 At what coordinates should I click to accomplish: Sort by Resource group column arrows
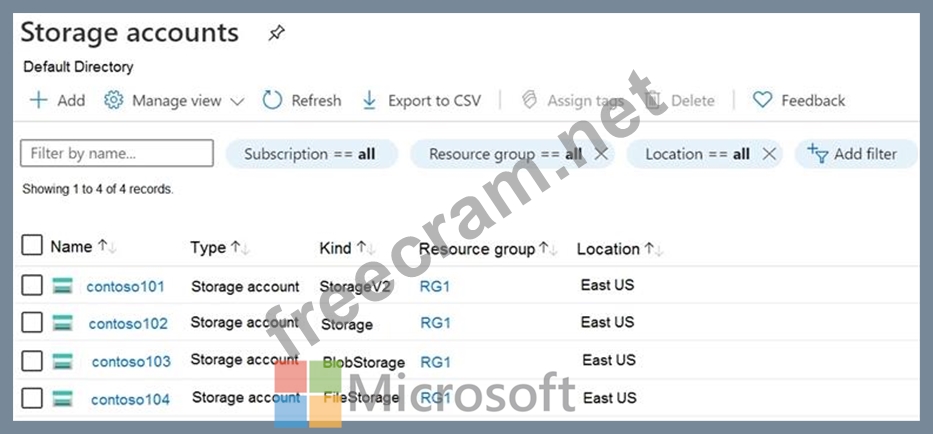pos(547,249)
